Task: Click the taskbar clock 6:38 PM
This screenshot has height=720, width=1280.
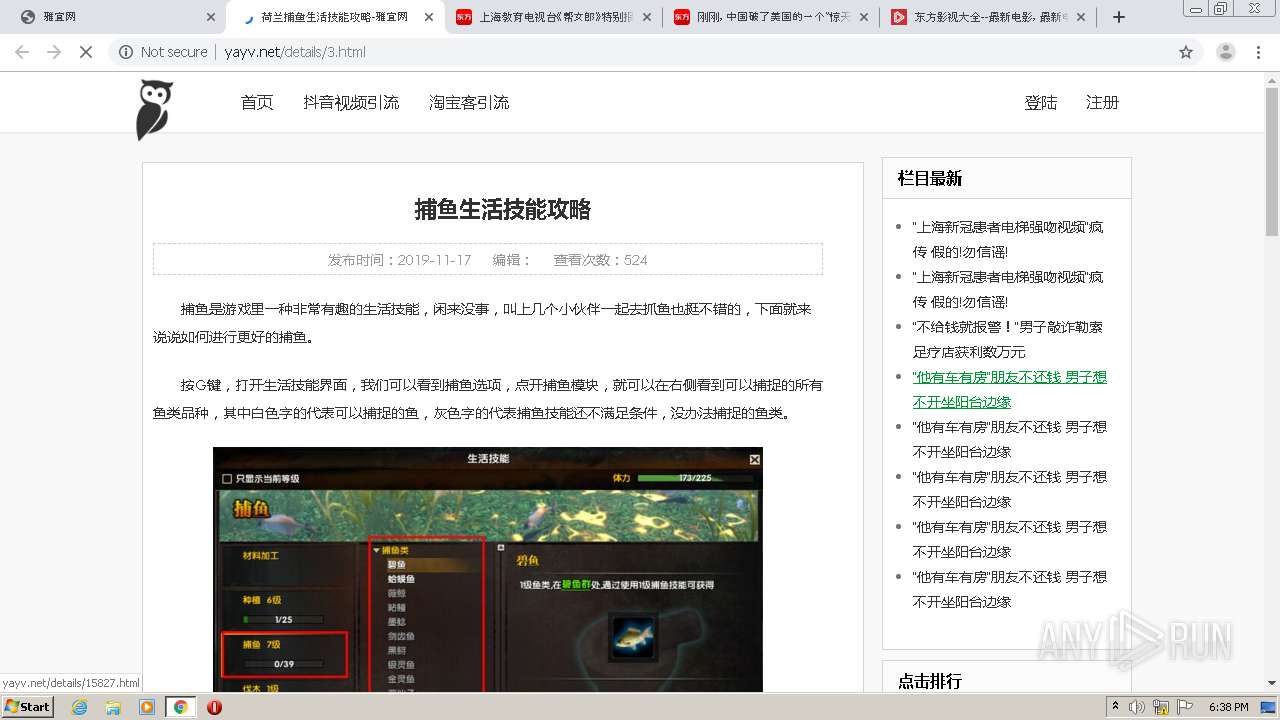Action: [1229, 707]
